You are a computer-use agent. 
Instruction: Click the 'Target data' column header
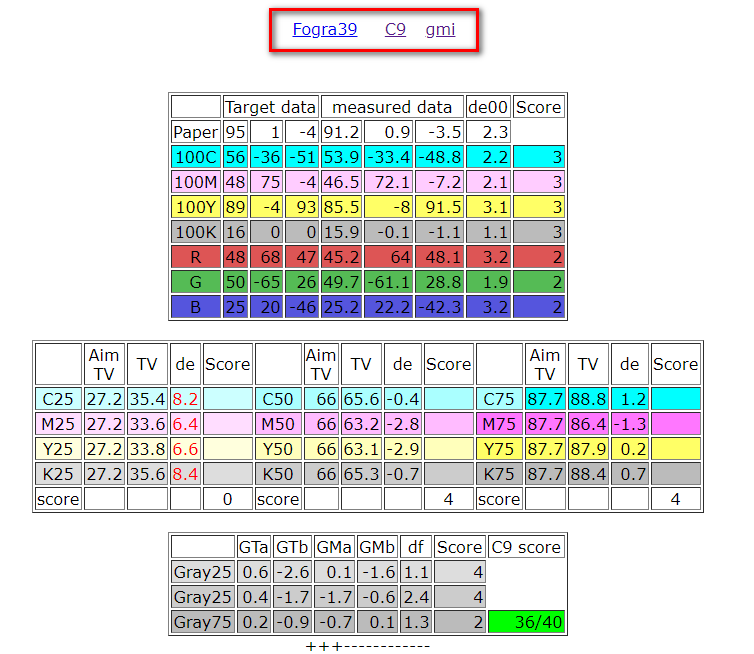coord(270,107)
